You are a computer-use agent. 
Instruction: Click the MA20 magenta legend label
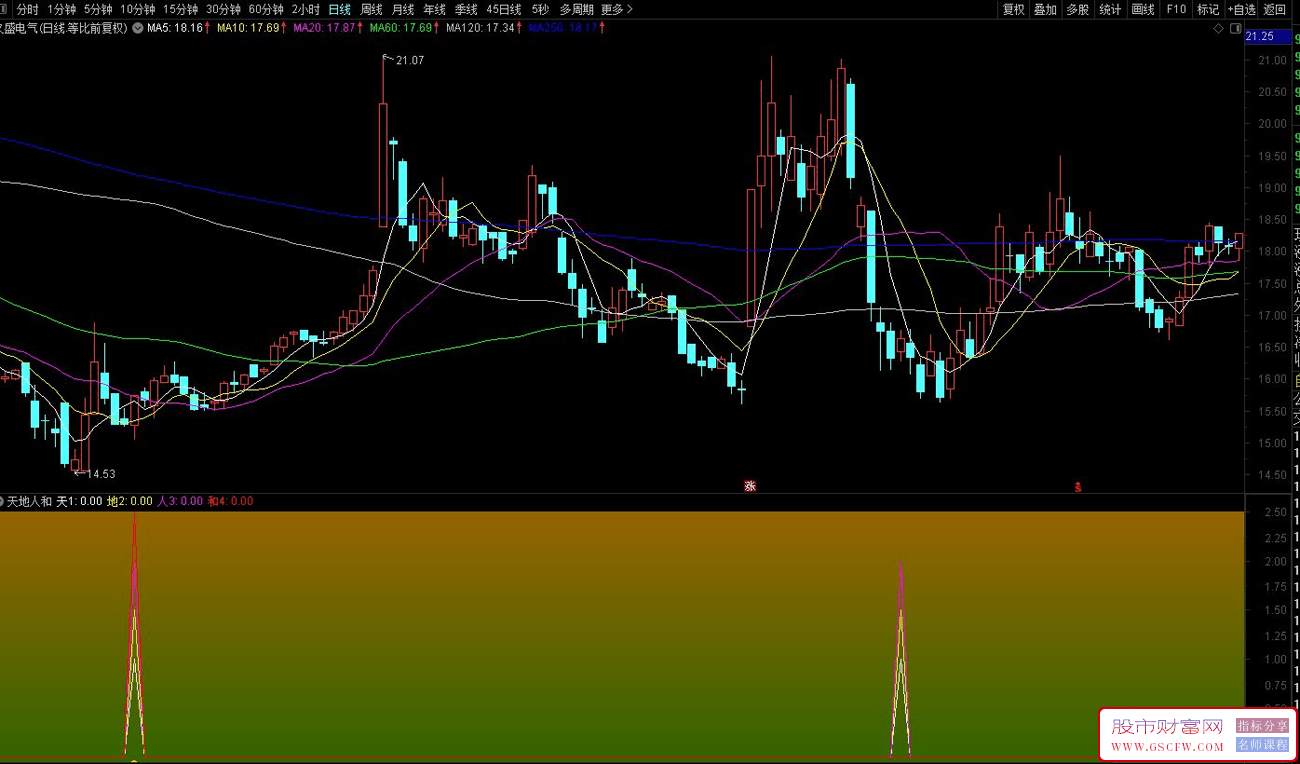click(x=323, y=28)
